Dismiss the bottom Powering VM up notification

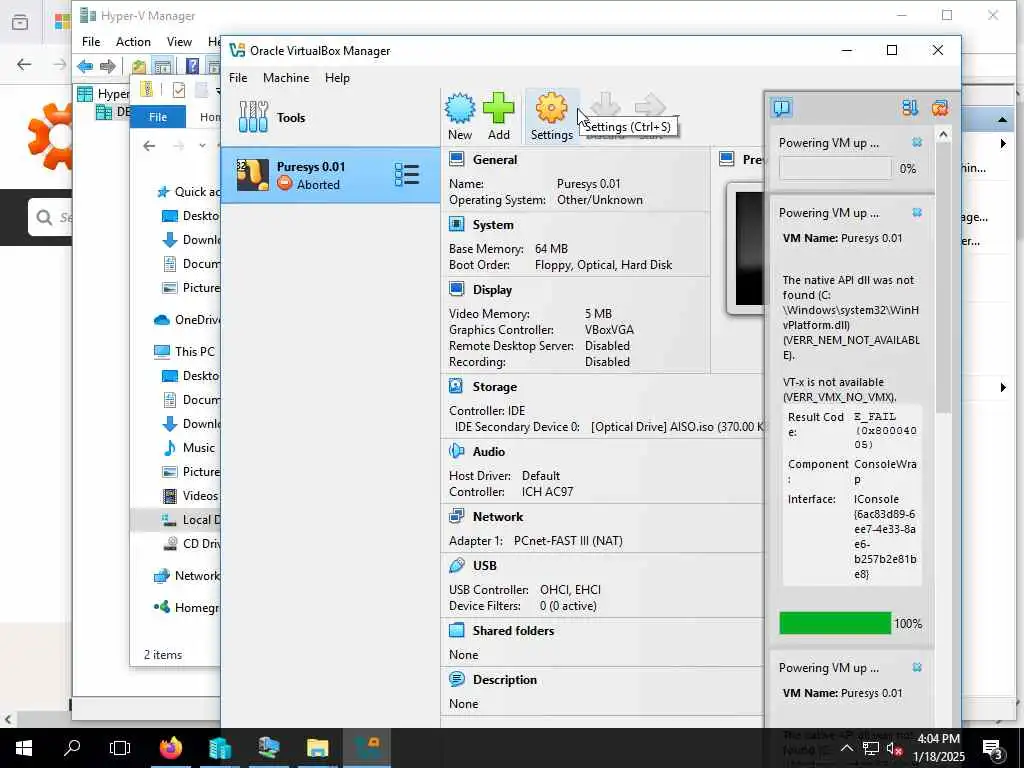917,667
